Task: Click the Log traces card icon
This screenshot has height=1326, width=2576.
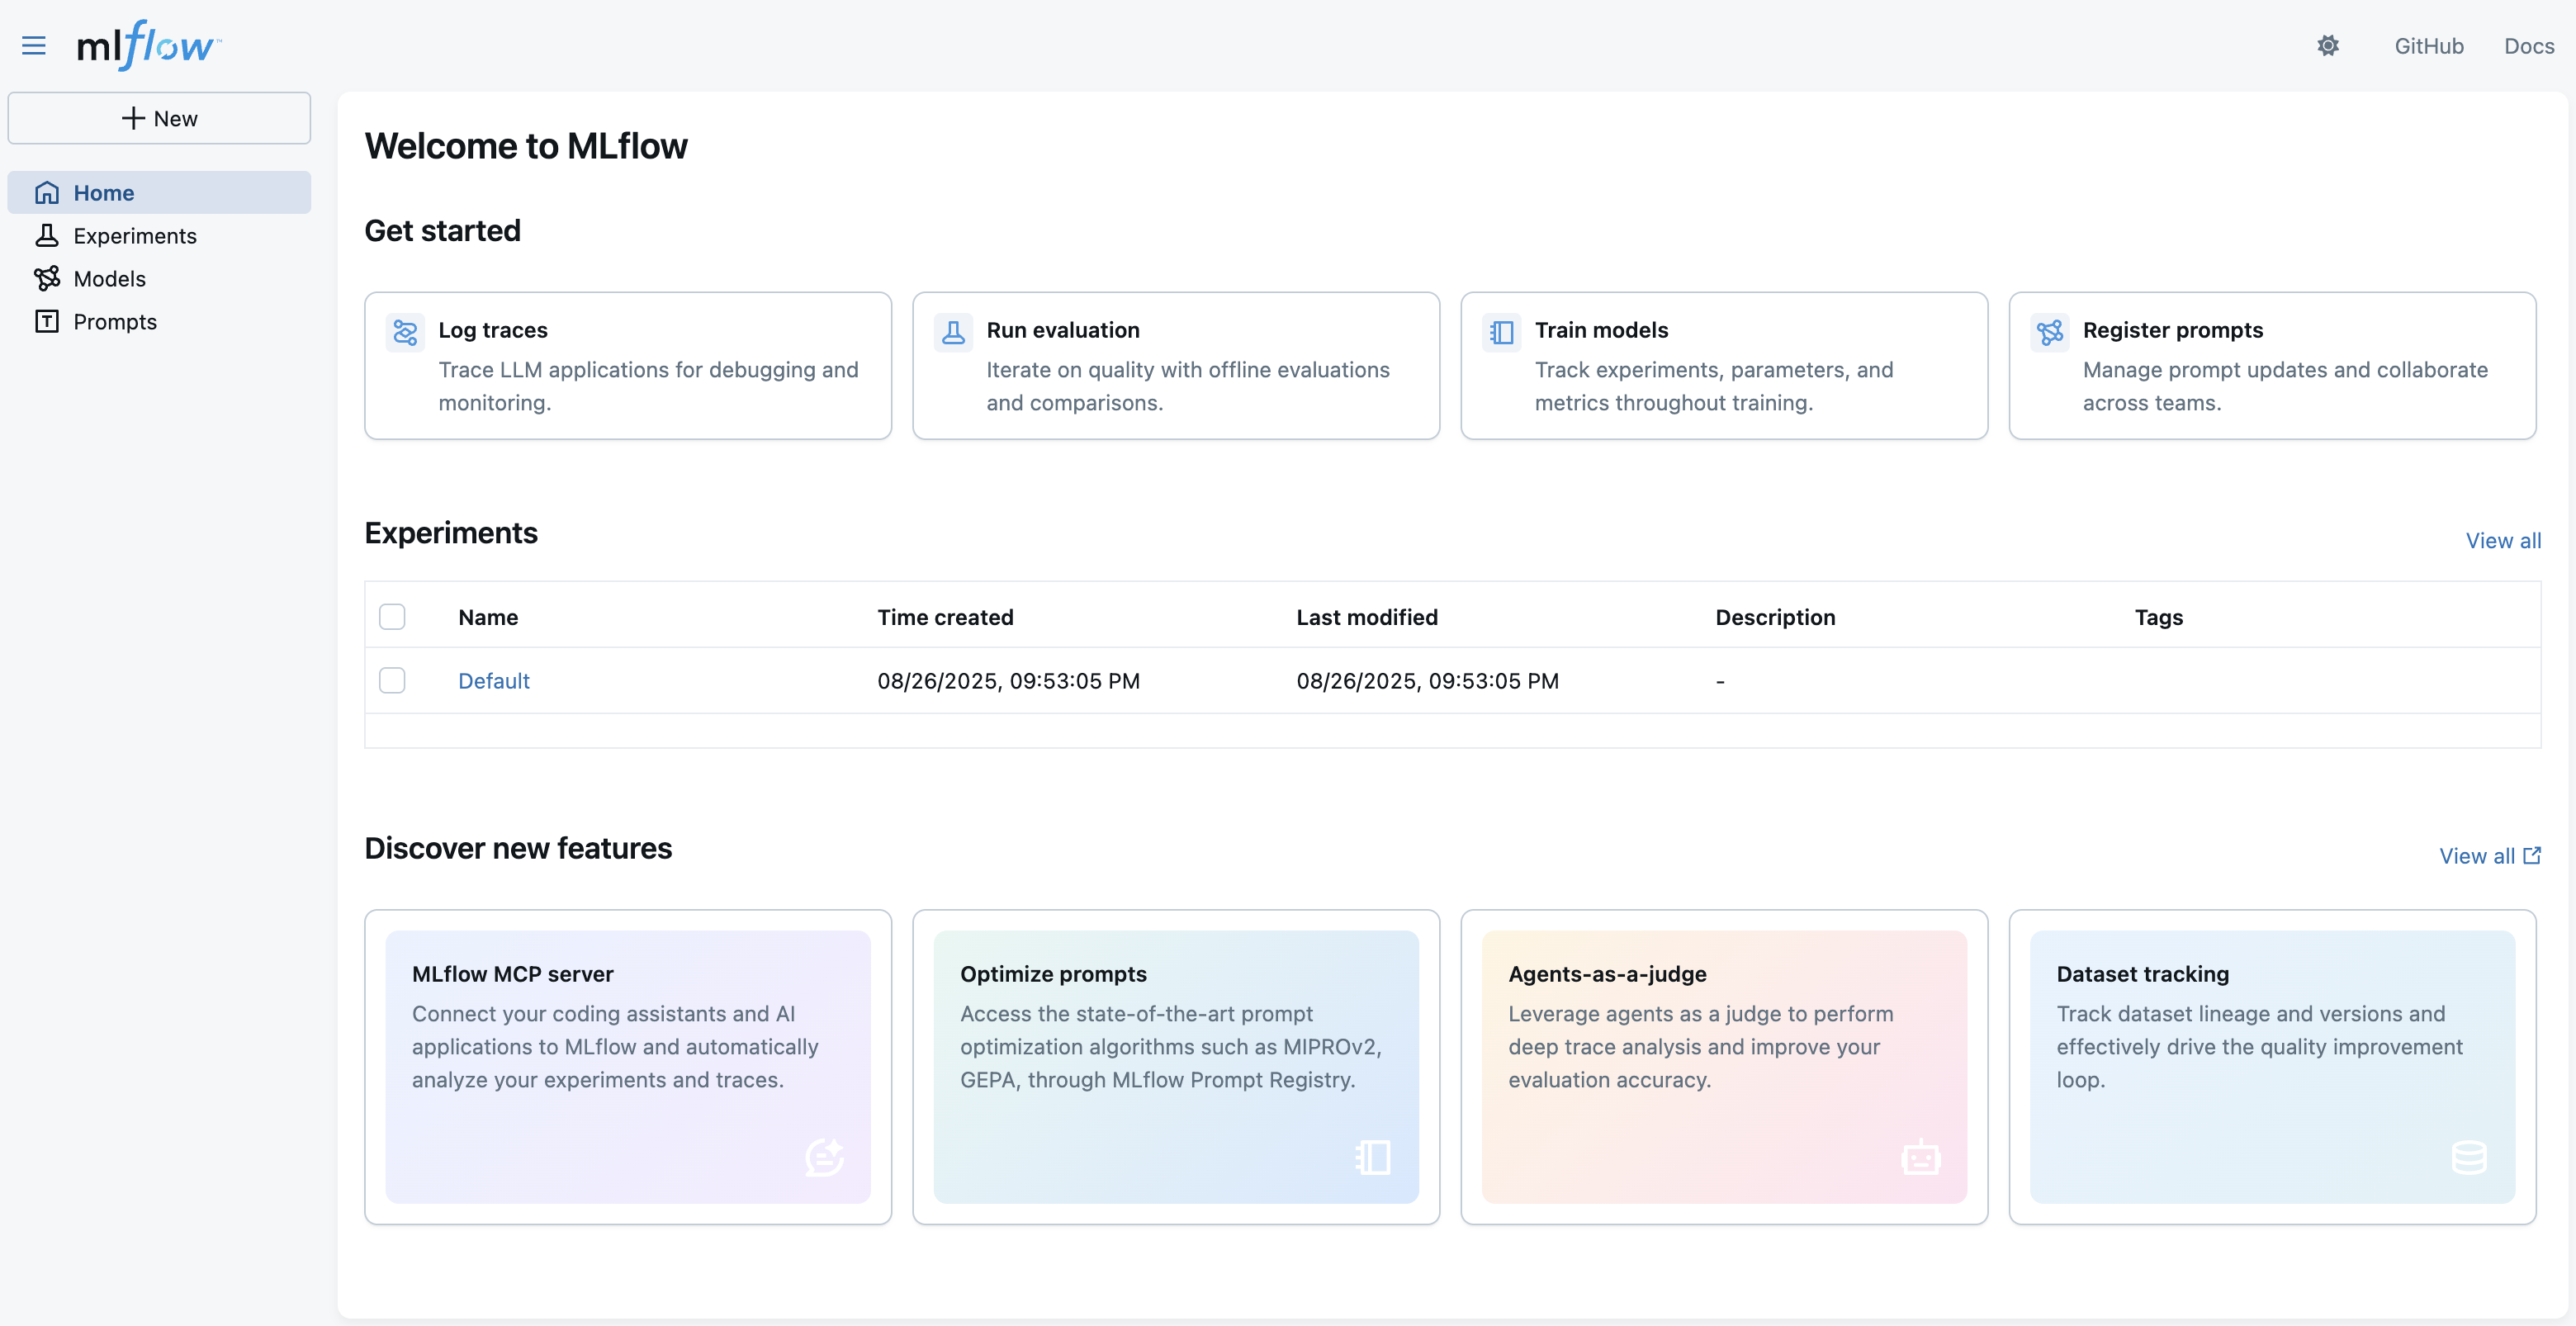Action: click(x=405, y=332)
